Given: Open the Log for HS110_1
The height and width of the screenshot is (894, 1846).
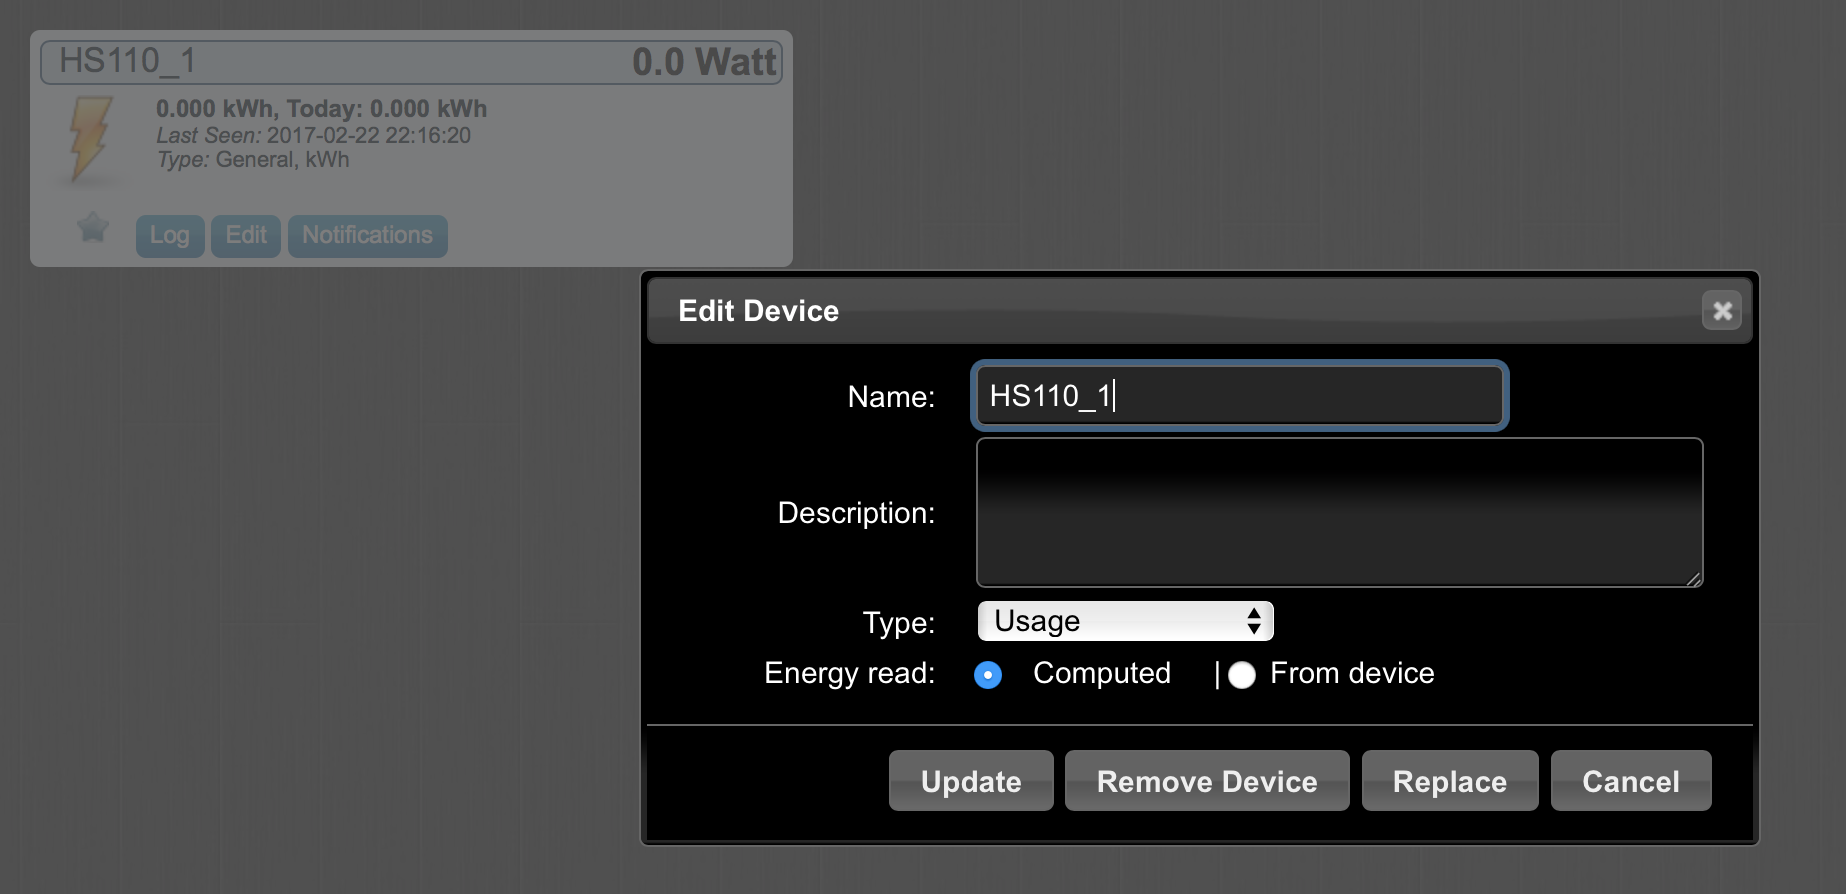Looking at the screenshot, I should tap(170, 236).
